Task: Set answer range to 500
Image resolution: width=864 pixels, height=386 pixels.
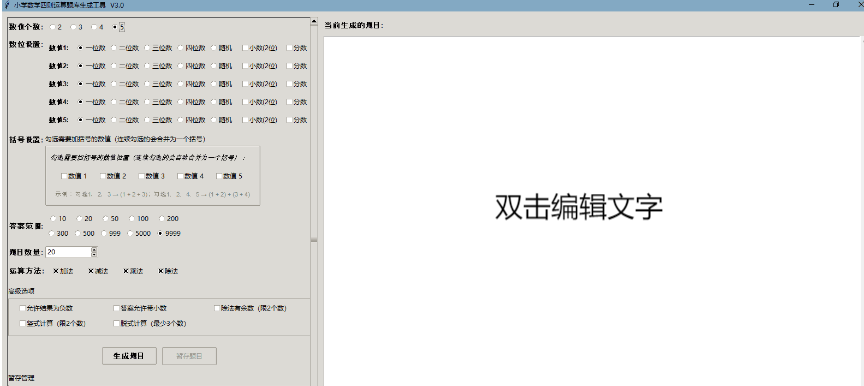Action: (78, 233)
